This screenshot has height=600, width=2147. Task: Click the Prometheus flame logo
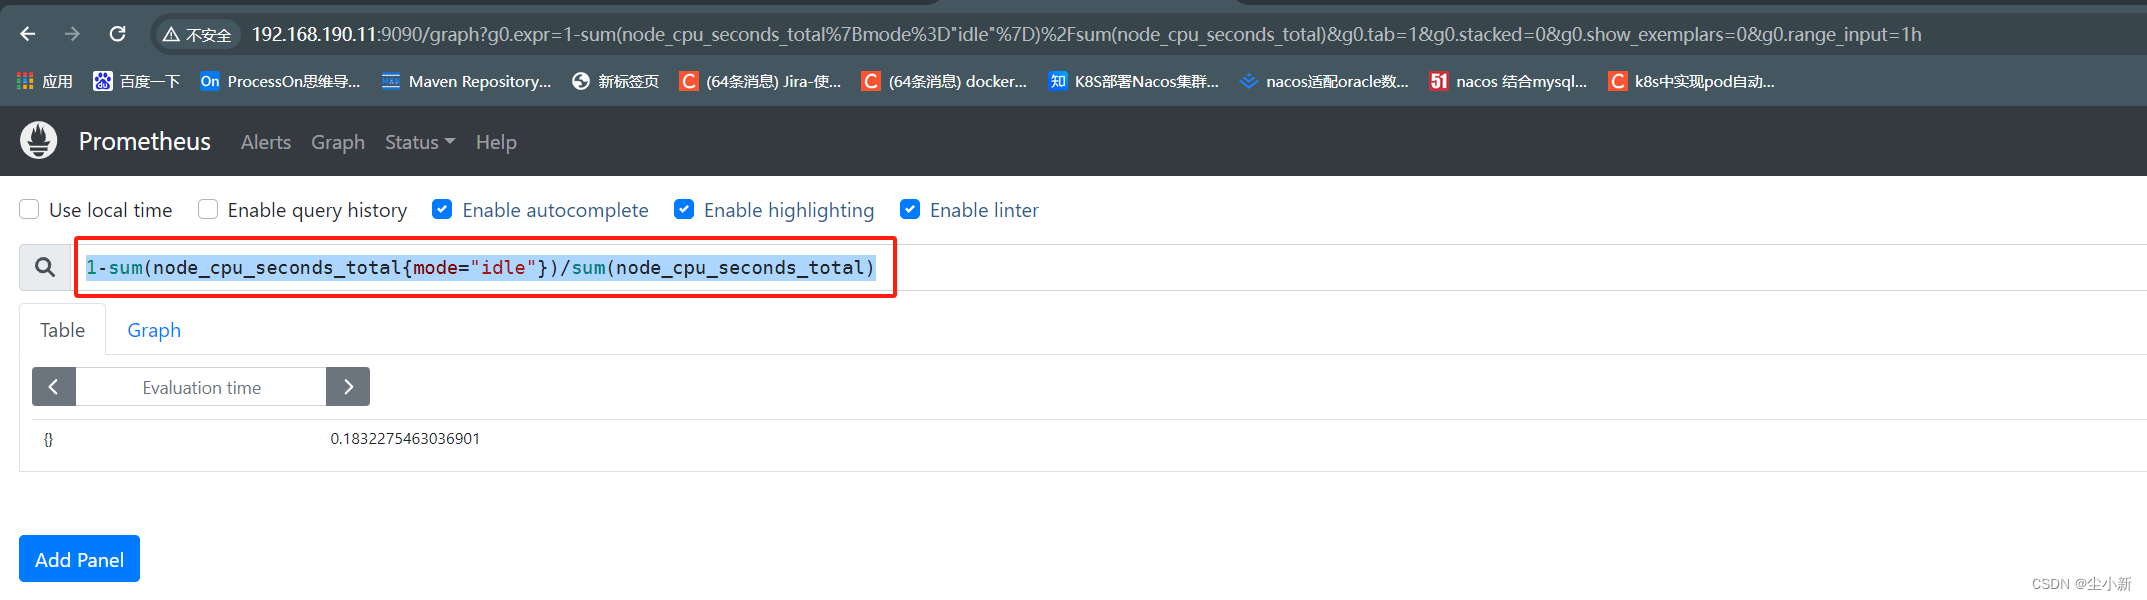click(x=39, y=141)
